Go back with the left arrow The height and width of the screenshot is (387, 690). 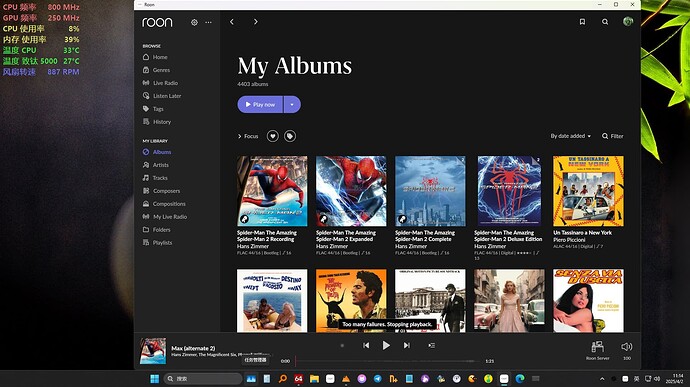(232, 22)
